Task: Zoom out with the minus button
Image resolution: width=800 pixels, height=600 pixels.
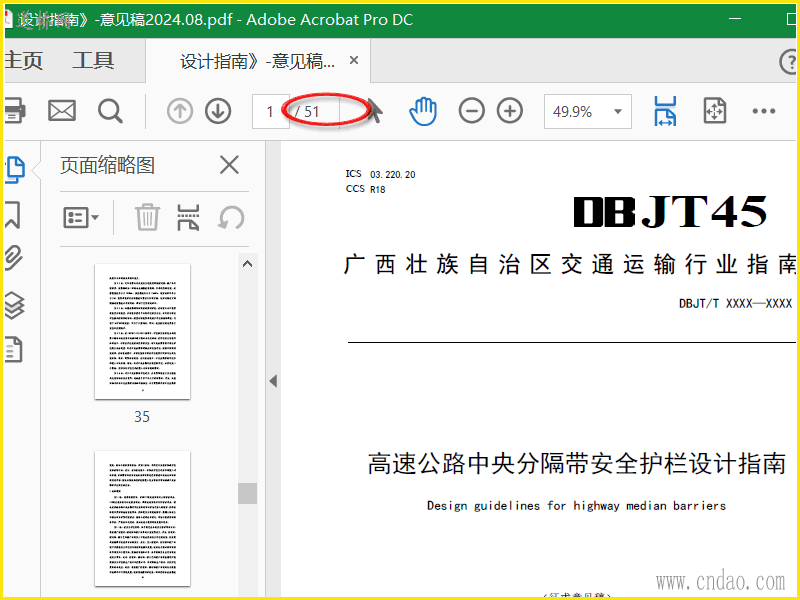Action: click(471, 111)
